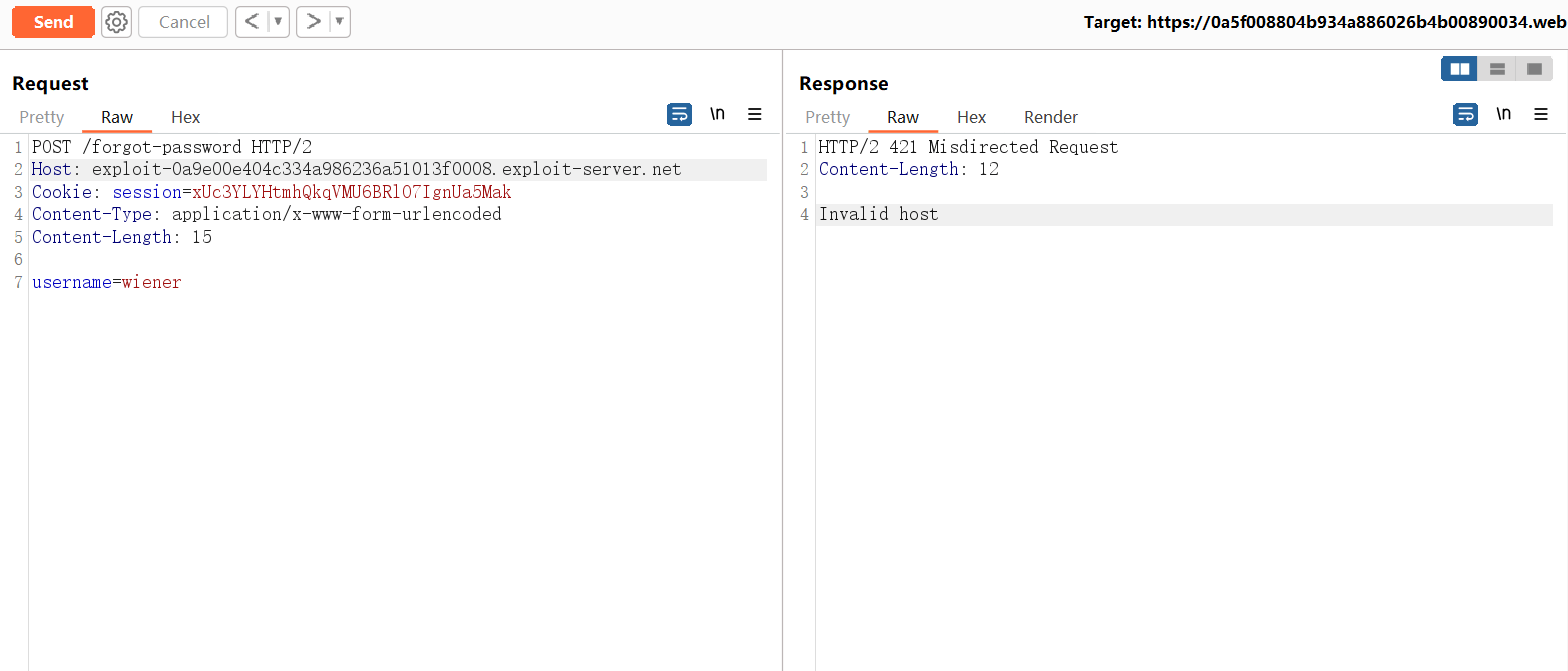The image size is (1568, 671).
Task: Select the Response Raw tab
Action: [903, 117]
